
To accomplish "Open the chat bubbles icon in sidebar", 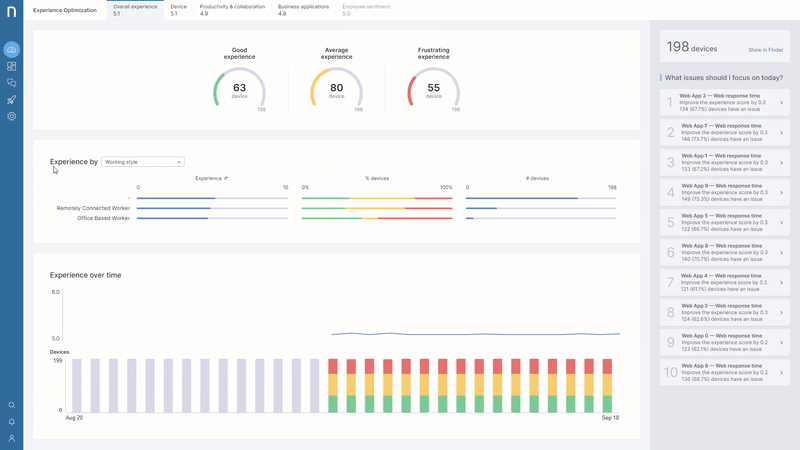I will pyautogui.click(x=12, y=83).
